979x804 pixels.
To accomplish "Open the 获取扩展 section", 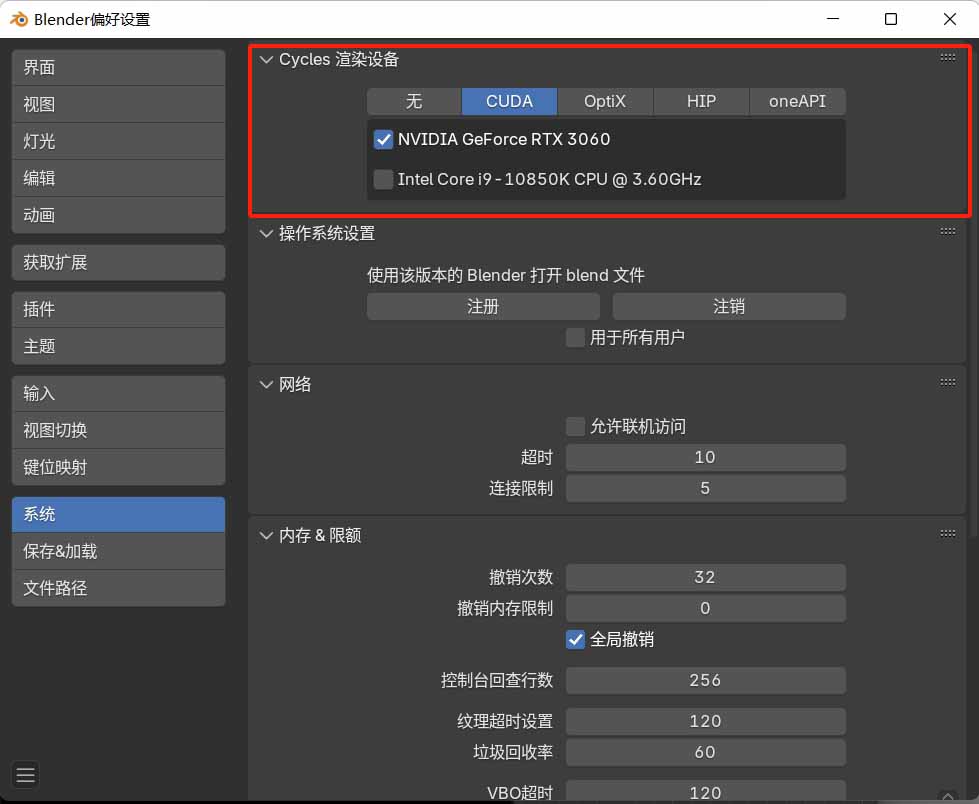I will (x=119, y=262).
